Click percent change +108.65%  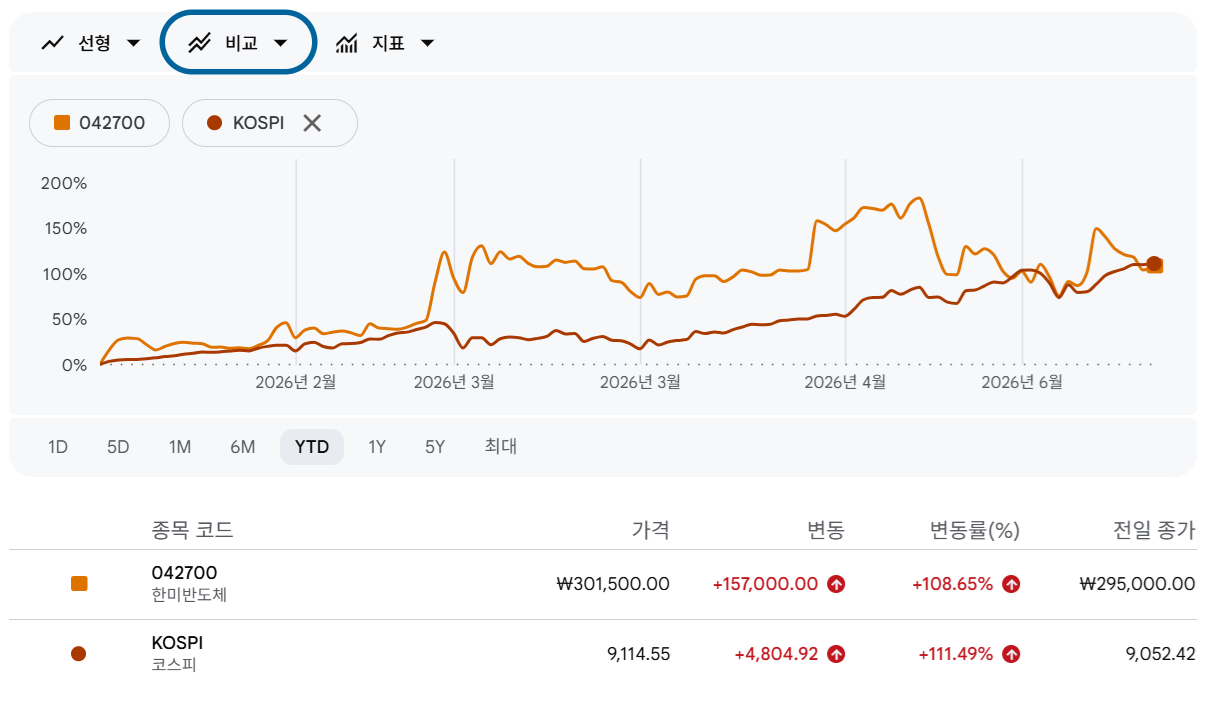click(952, 584)
